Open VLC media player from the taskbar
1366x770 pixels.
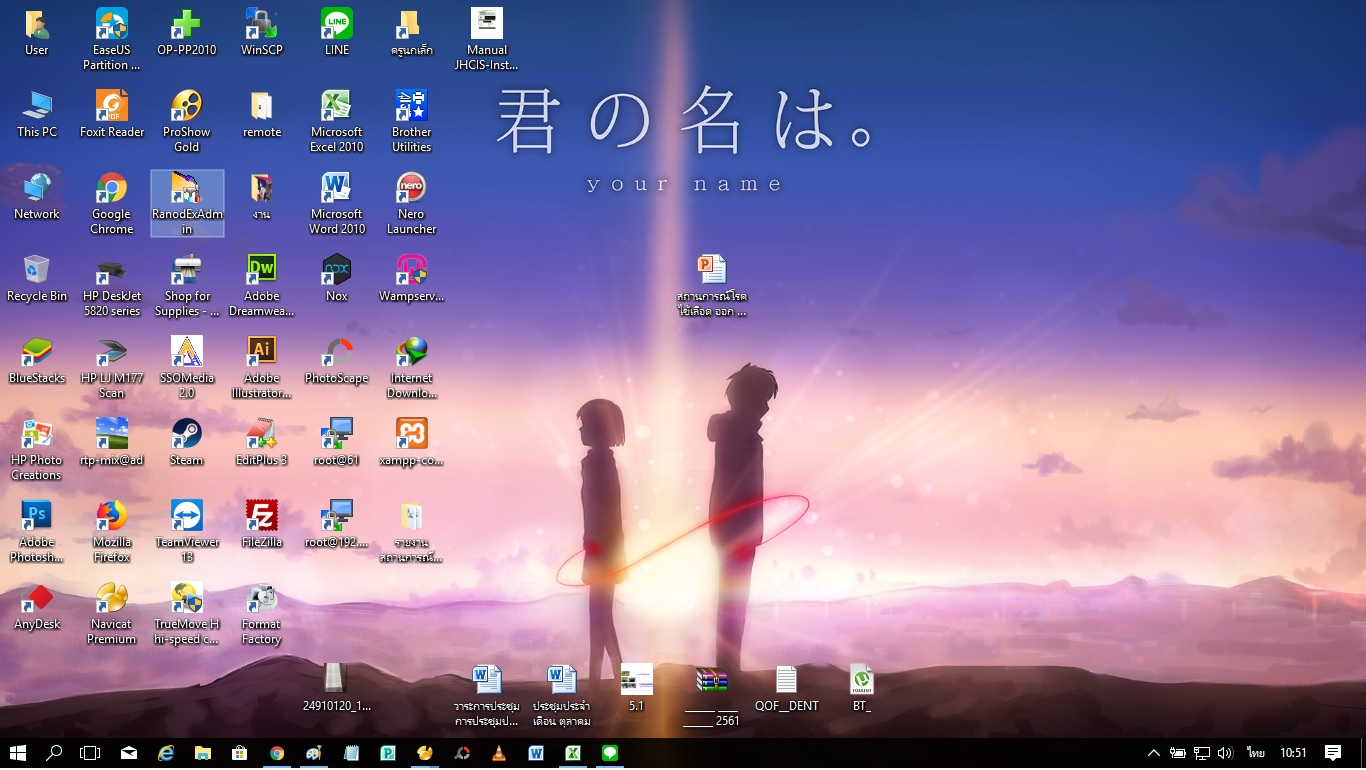coord(499,753)
